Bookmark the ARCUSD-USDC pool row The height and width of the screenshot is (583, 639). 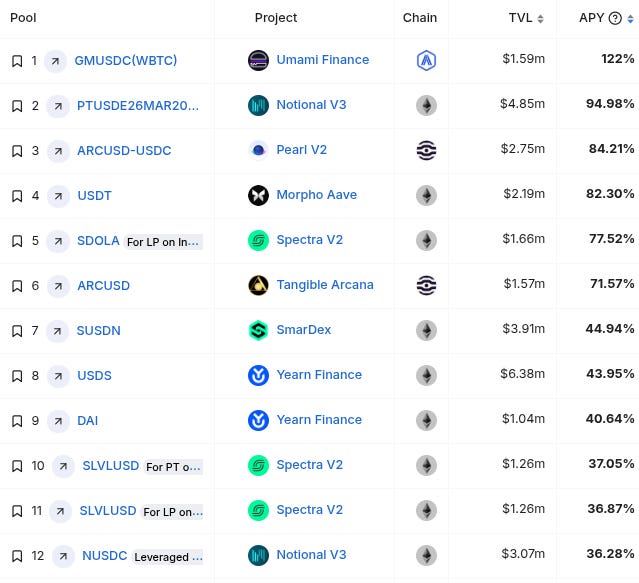17,151
